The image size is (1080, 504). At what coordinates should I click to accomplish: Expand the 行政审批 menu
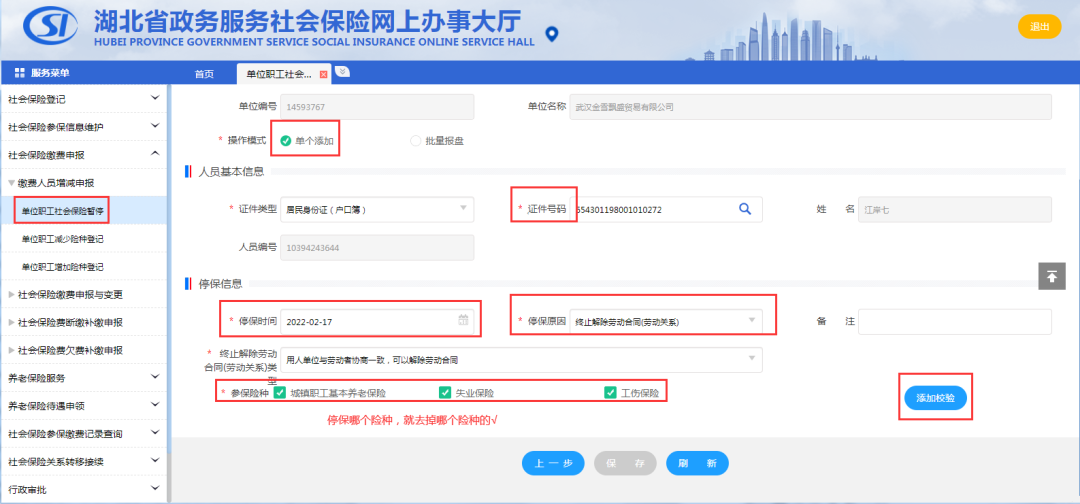tap(83, 490)
